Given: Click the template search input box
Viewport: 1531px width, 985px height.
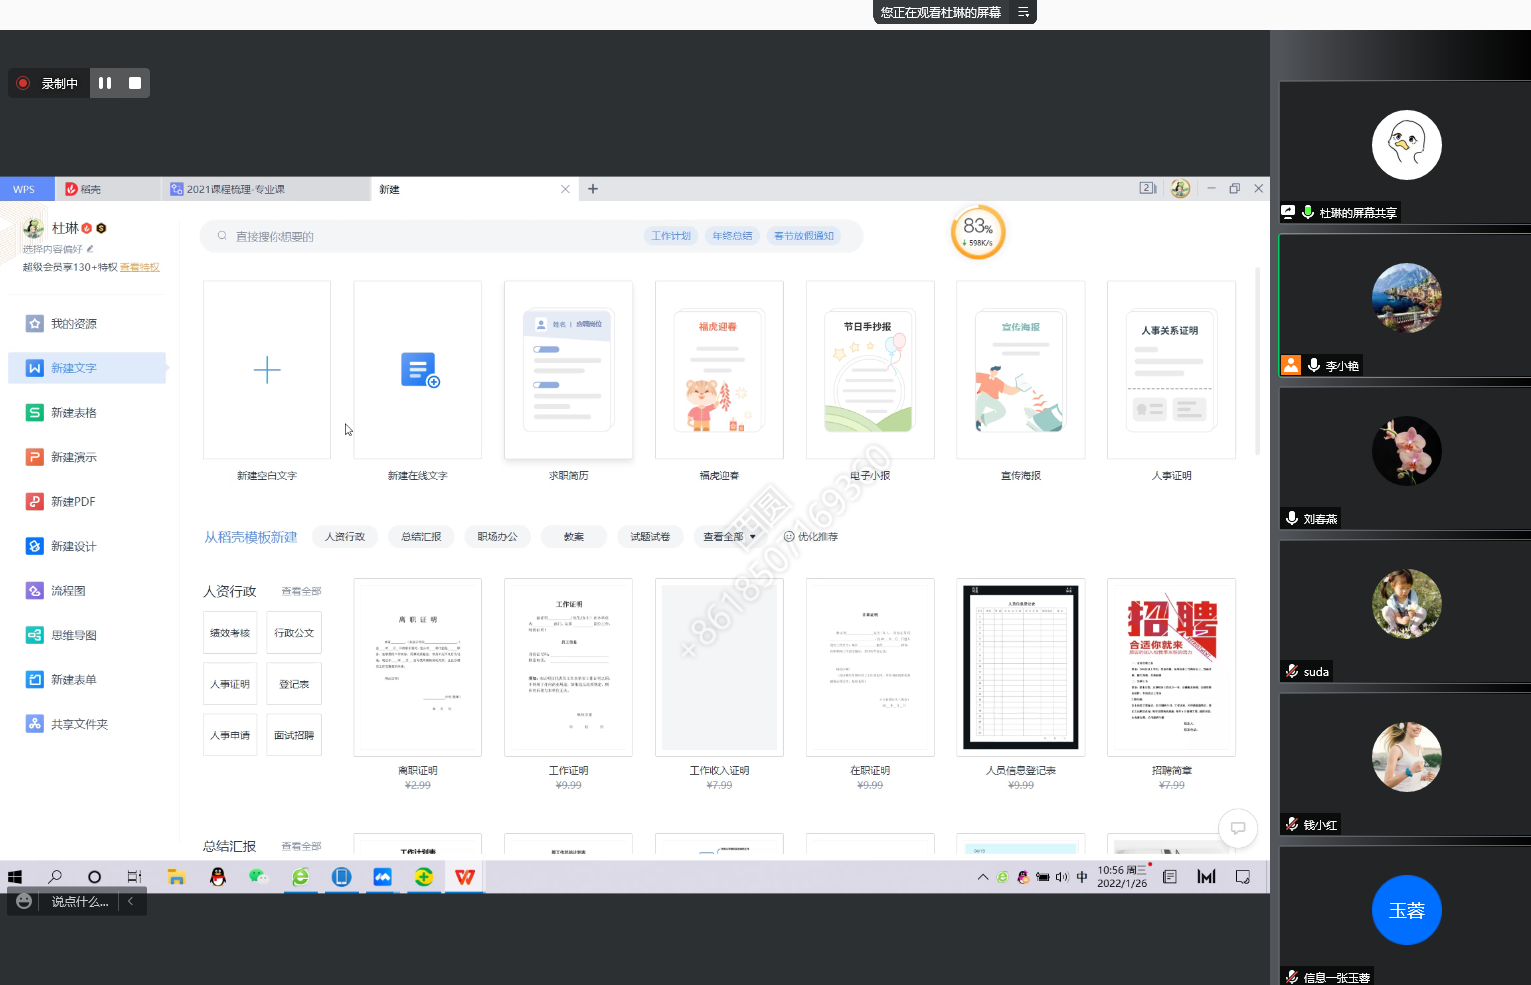Looking at the screenshot, I should [x=420, y=236].
